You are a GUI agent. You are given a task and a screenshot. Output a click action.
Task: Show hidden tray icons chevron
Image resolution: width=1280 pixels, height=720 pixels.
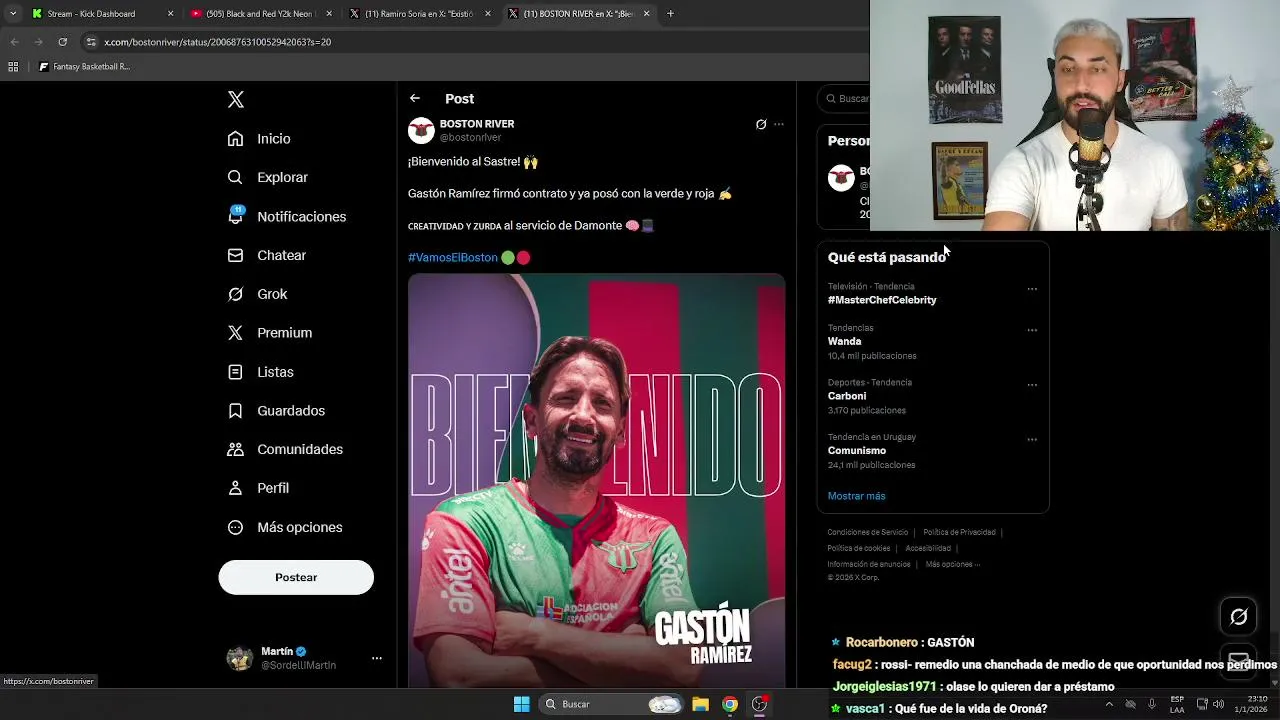[1108, 704]
